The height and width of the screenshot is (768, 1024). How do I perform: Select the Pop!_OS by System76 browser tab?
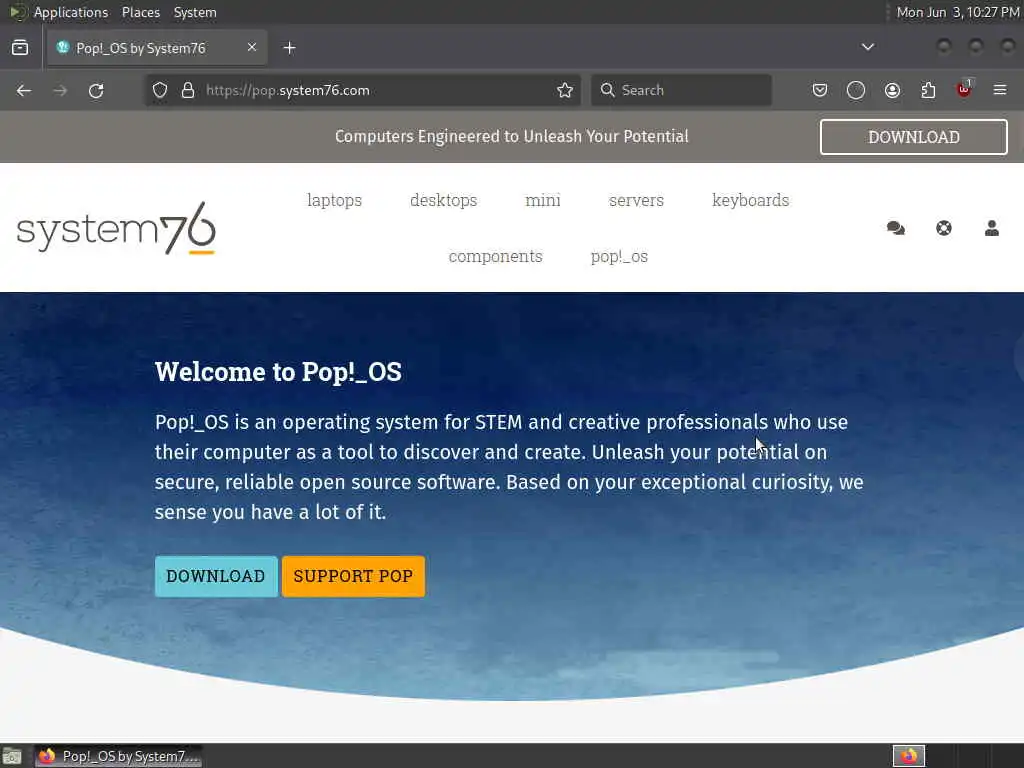tap(157, 48)
